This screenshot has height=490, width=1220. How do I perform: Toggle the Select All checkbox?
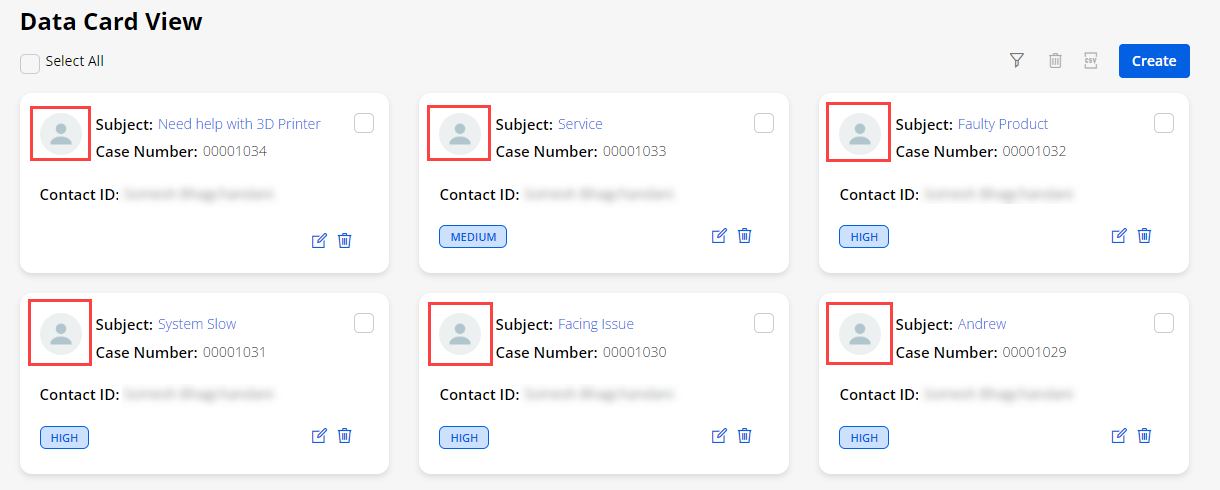(30, 63)
